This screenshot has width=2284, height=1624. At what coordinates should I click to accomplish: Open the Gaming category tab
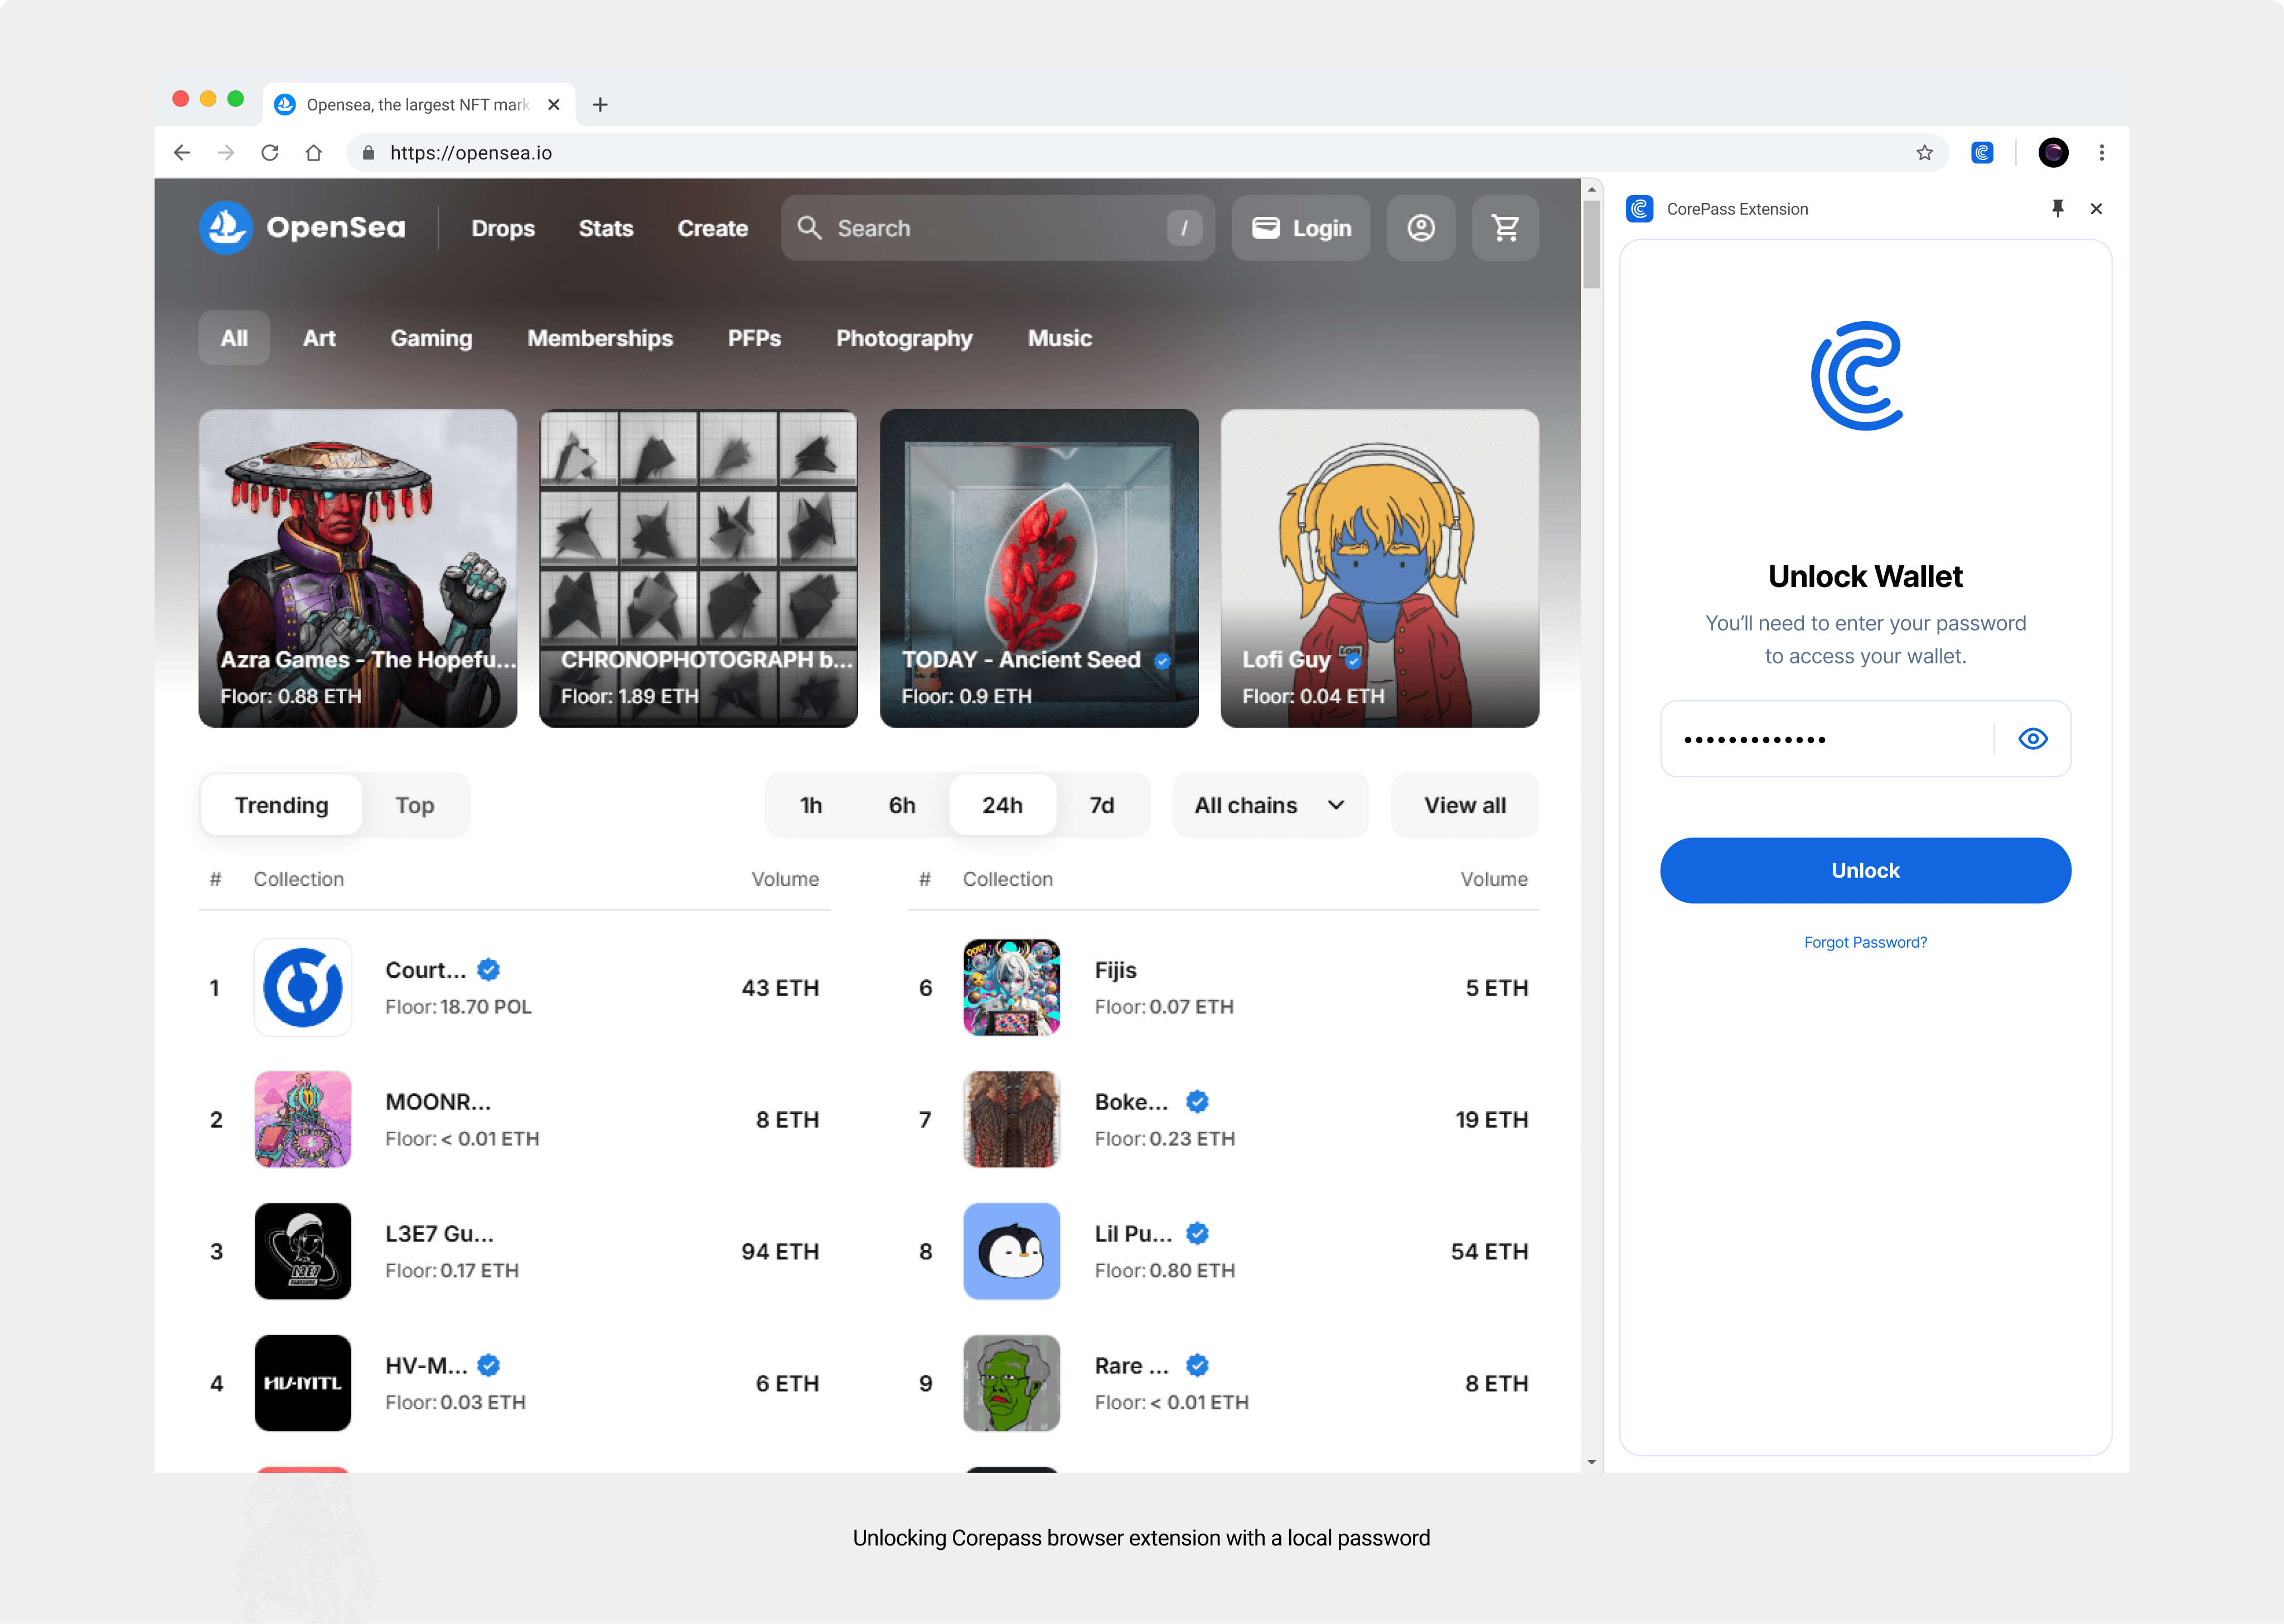point(431,338)
